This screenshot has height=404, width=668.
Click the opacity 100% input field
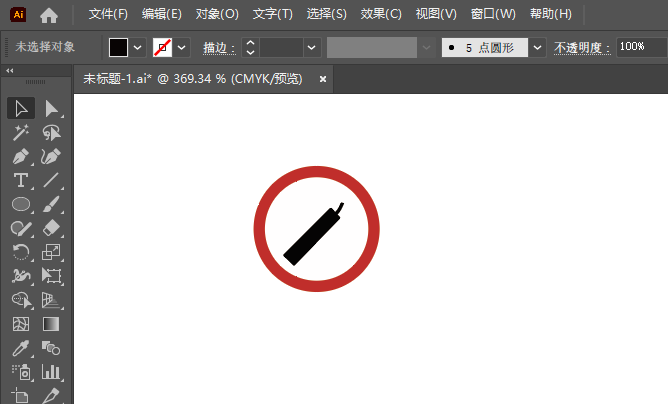tap(642, 47)
